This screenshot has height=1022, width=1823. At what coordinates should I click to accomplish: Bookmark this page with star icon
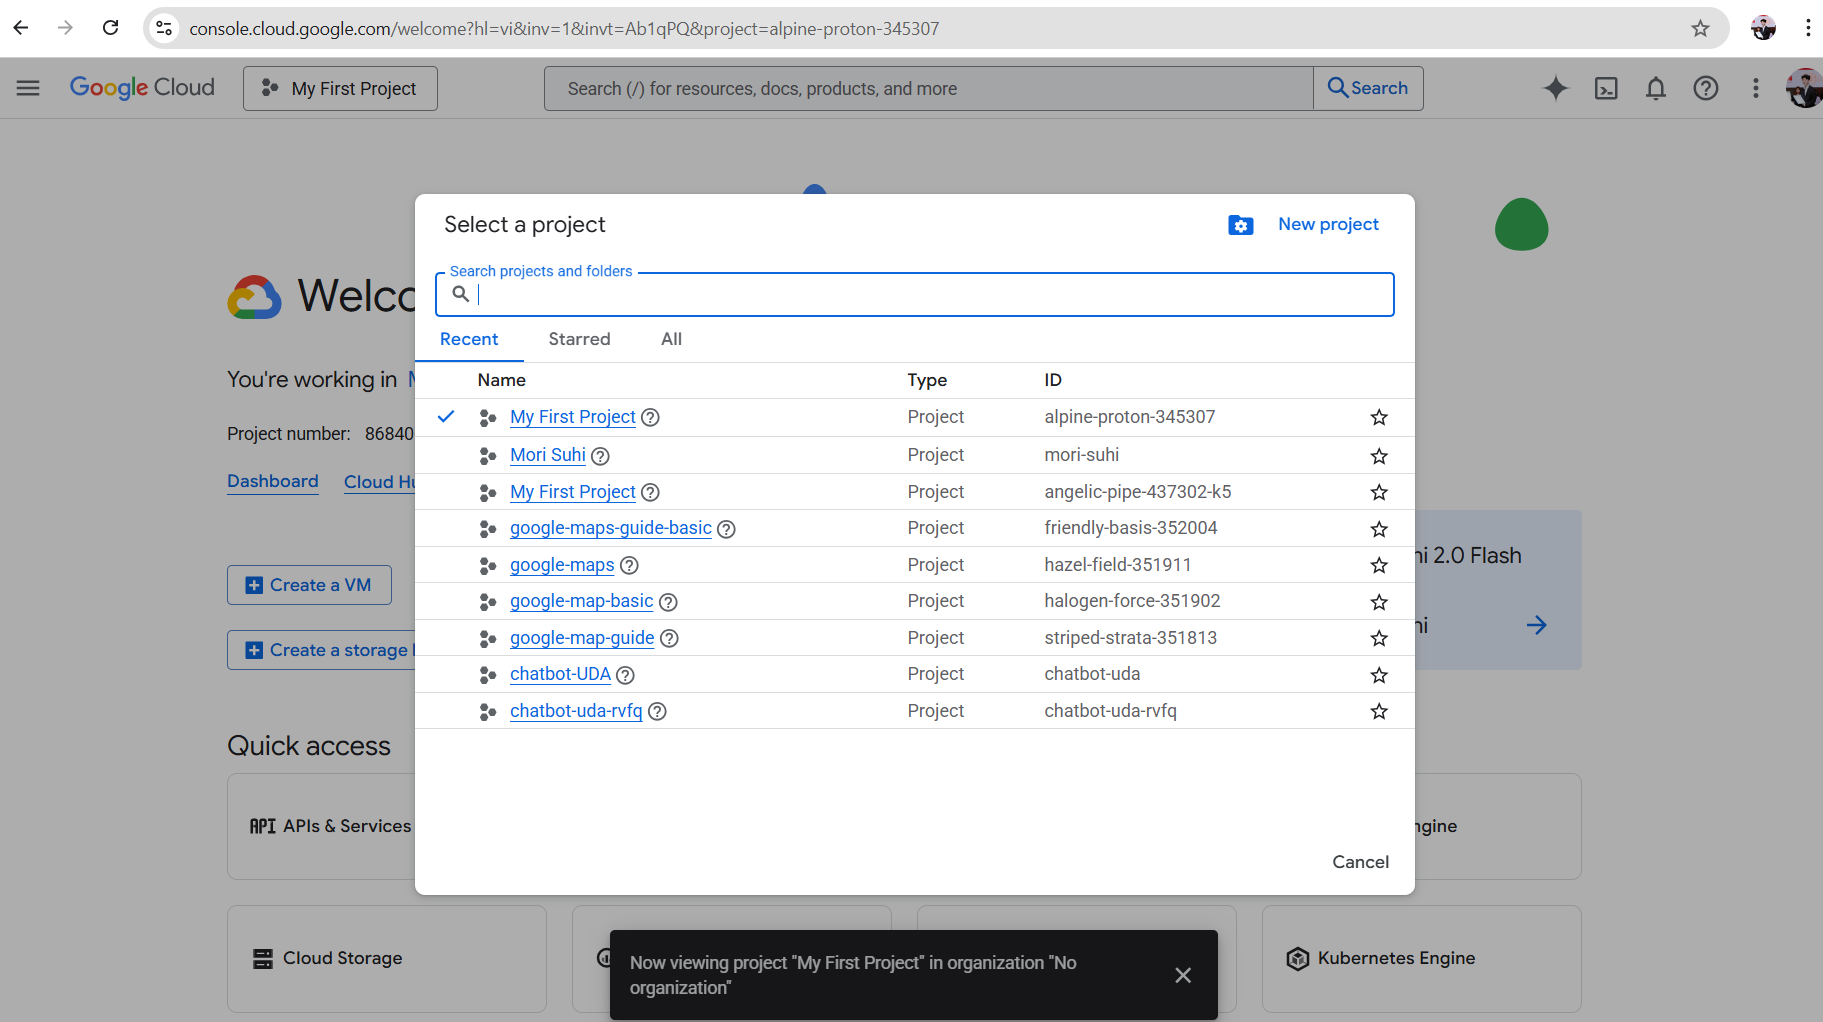[x=1700, y=28]
